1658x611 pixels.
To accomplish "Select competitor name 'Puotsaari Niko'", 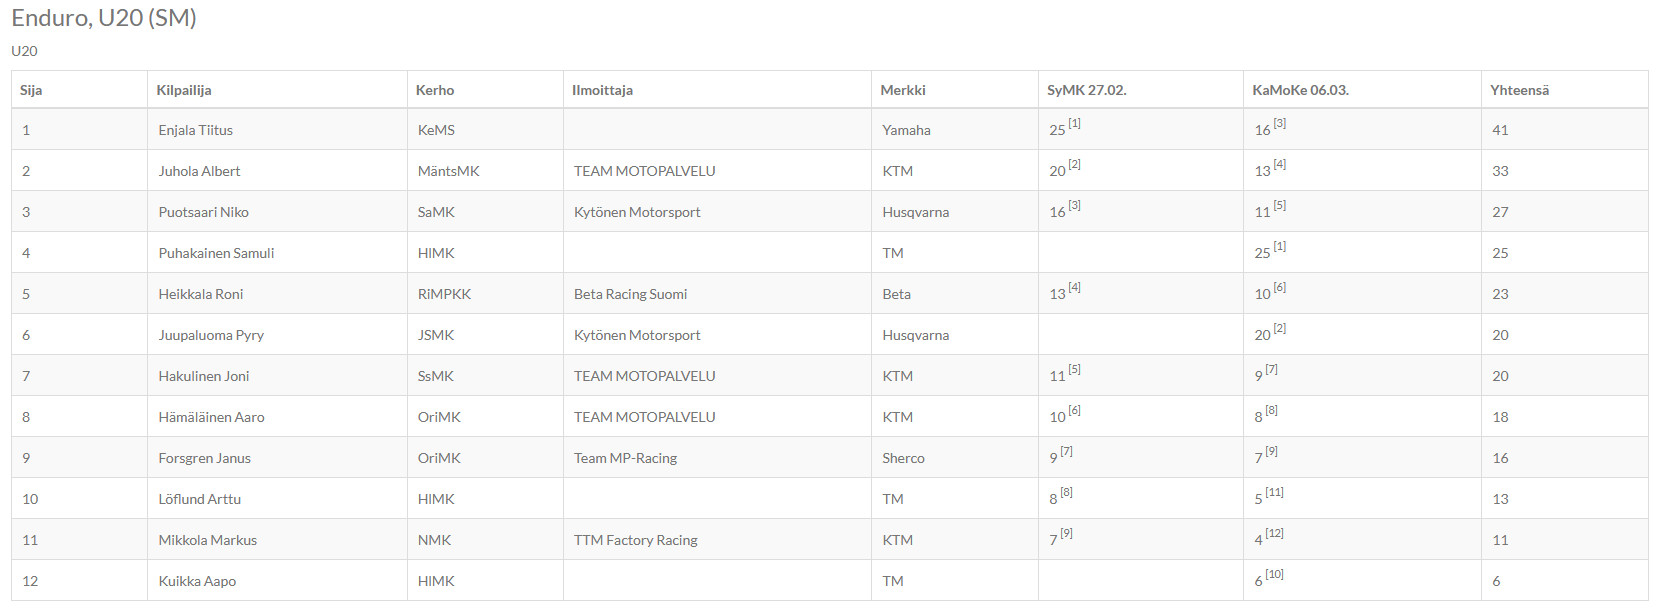I will click(203, 212).
